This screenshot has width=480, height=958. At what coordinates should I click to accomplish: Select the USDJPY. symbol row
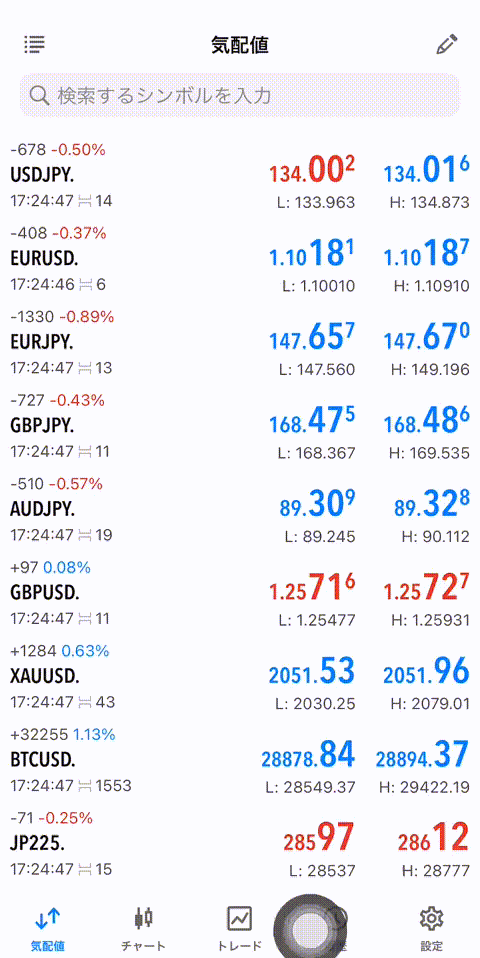click(x=240, y=175)
